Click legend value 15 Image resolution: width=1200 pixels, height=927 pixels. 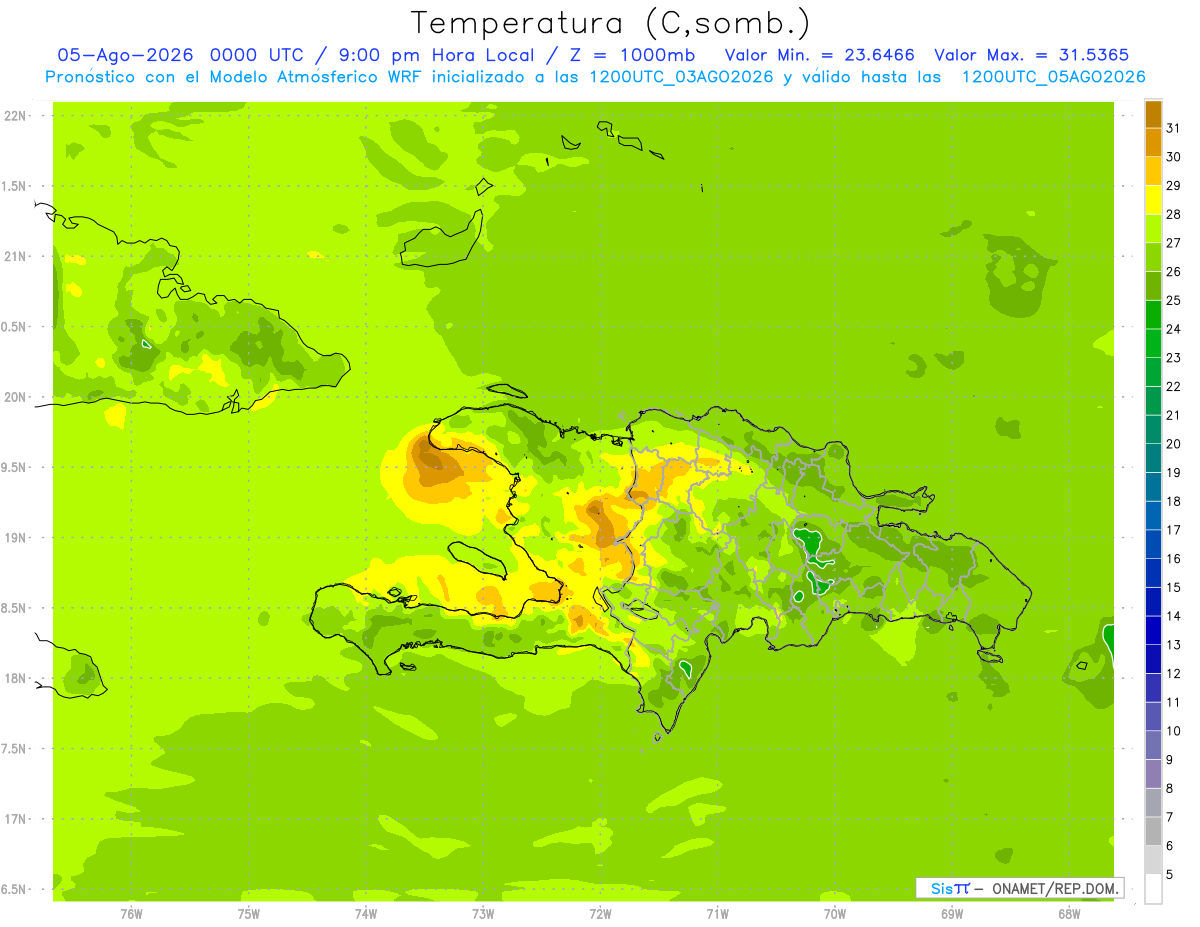[1173, 587]
